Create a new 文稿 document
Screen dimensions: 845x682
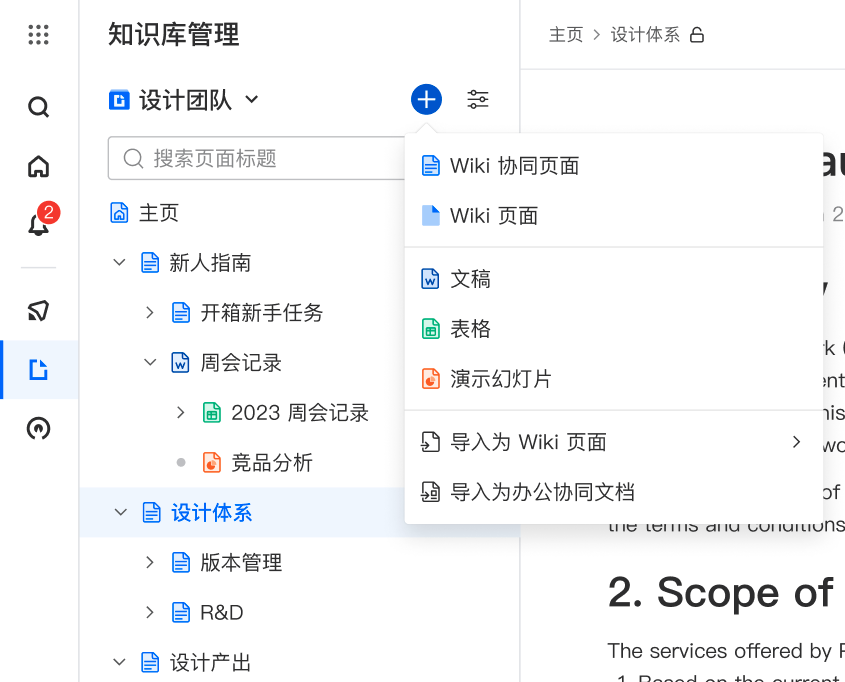pyautogui.click(x=614, y=279)
